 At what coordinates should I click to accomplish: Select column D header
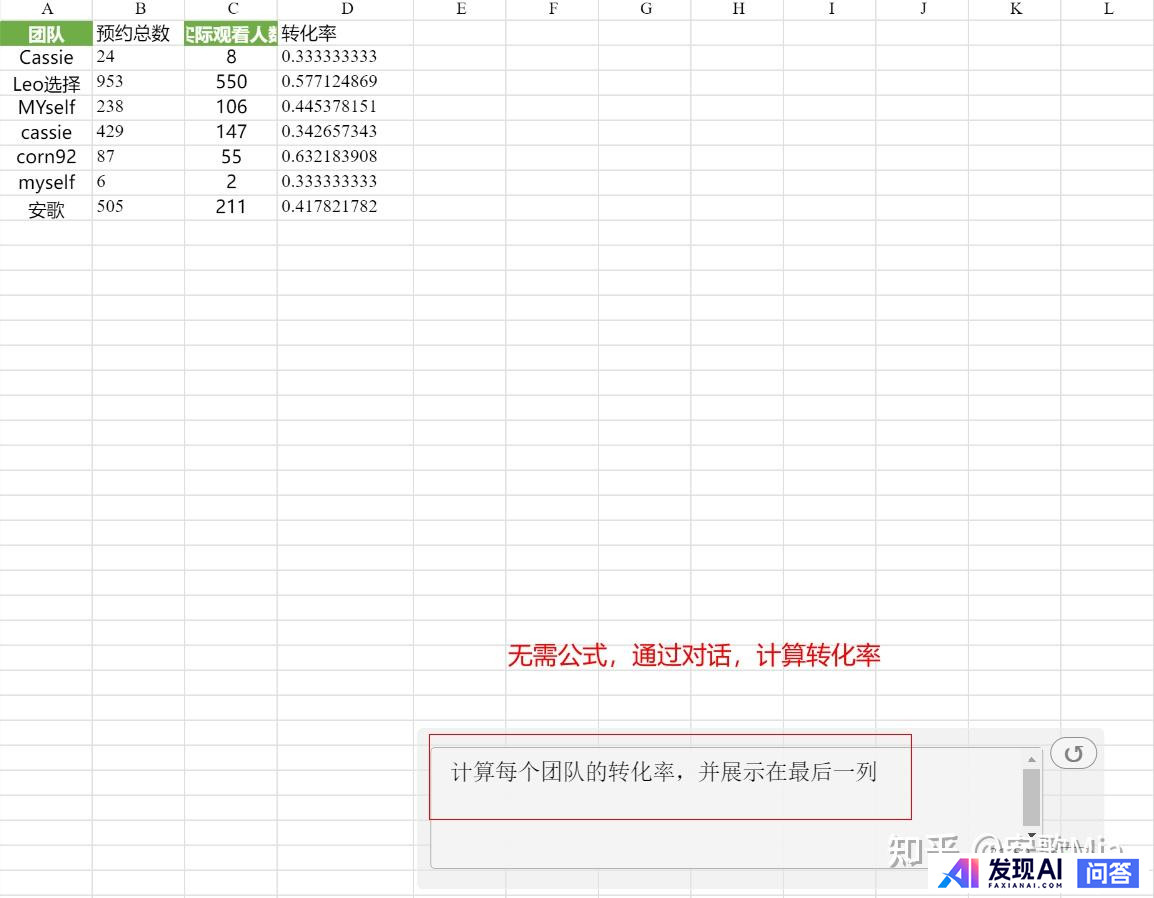tap(345, 9)
